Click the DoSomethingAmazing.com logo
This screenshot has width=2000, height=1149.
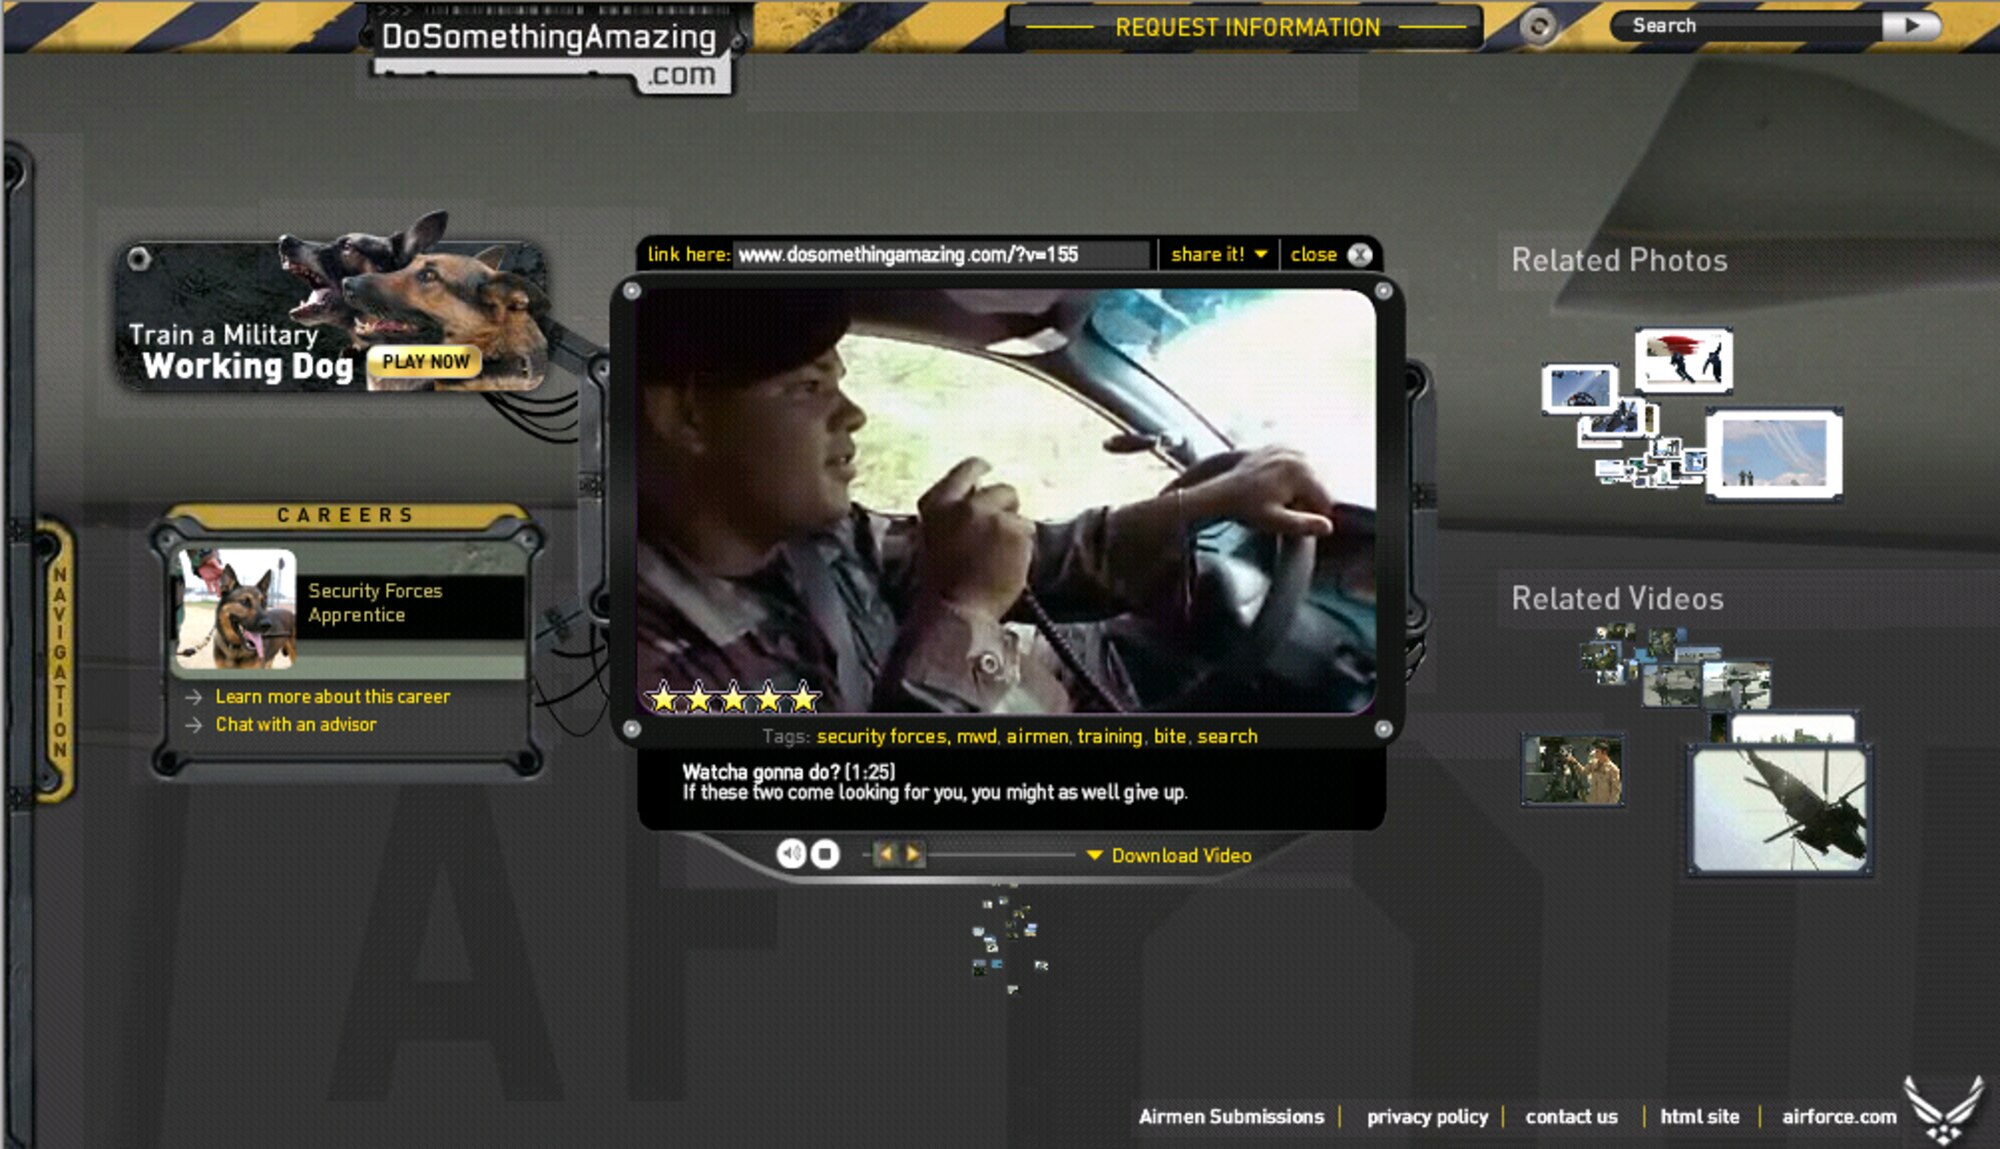click(553, 53)
